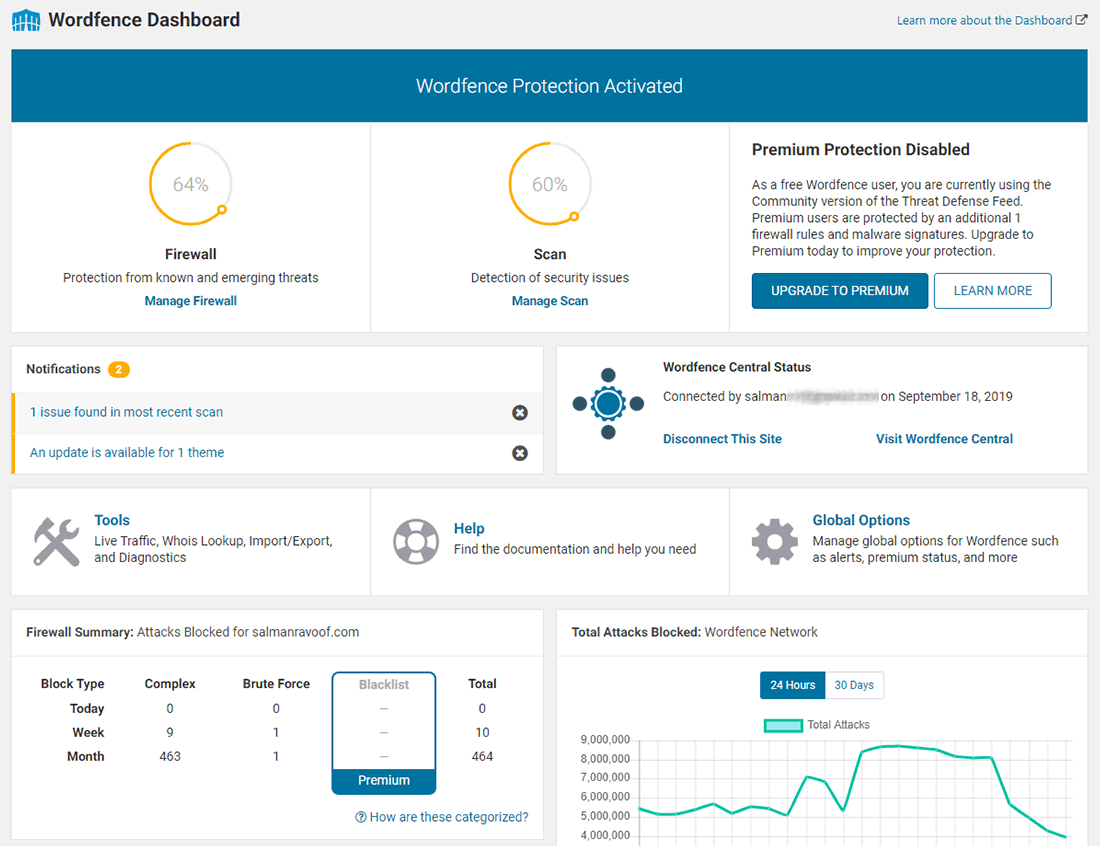Screen dimensions: 1100x846
Task: Dismiss the scan issue notification
Action: pyautogui.click(x=520, y=412)
